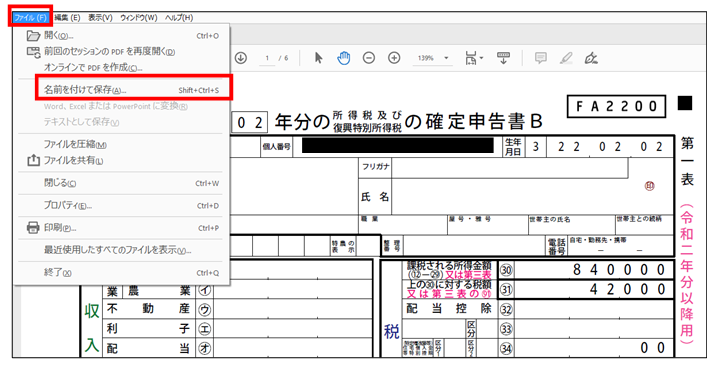
Task: Open the ヘルプ(H) menu
Action: [x=179, y=17]
